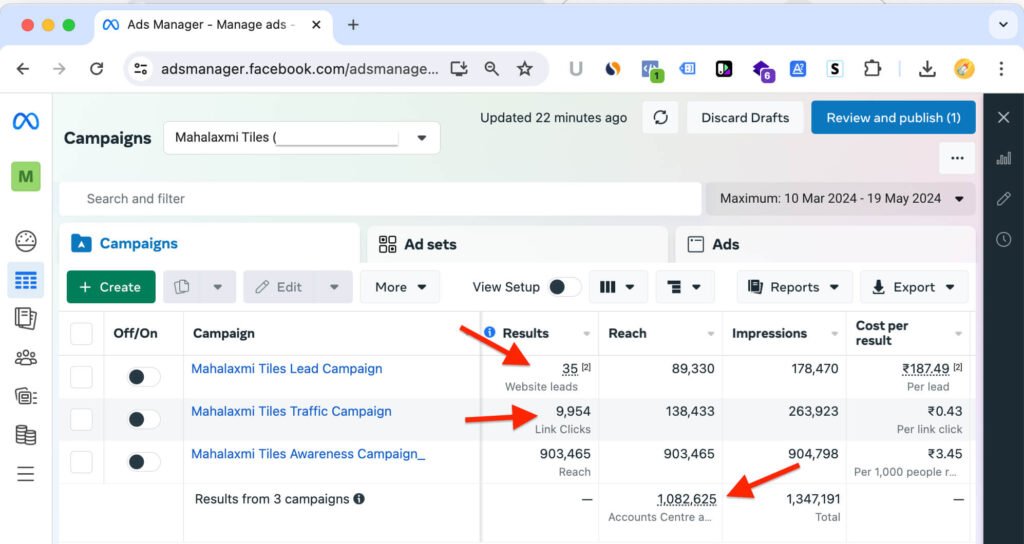Close the right side panel with X

[1004, 118]
